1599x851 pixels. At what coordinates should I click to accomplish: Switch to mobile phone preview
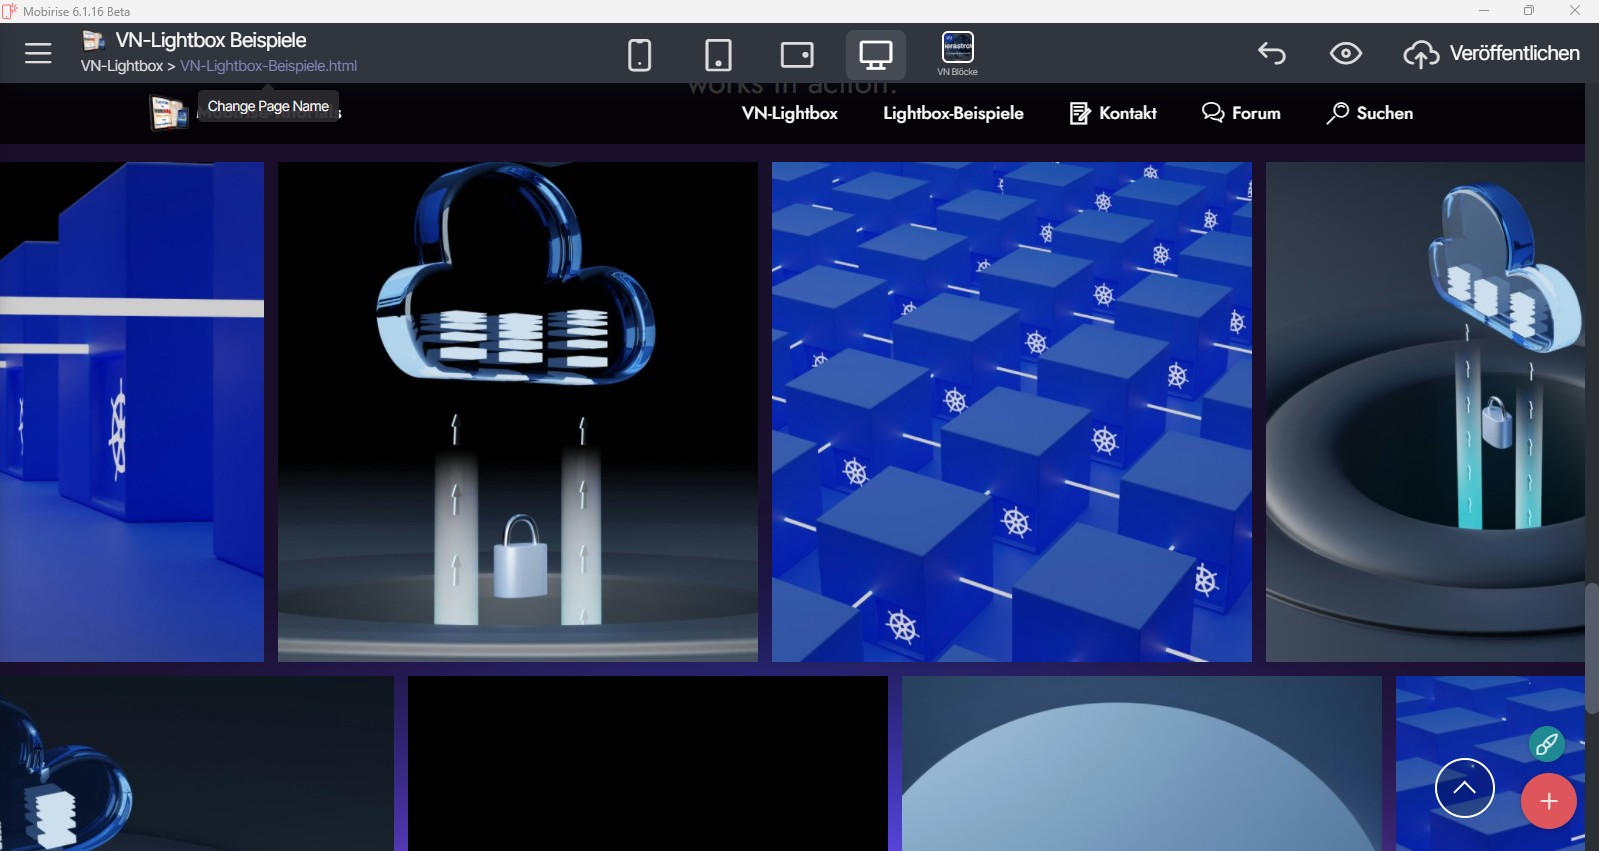pos(639,54)
